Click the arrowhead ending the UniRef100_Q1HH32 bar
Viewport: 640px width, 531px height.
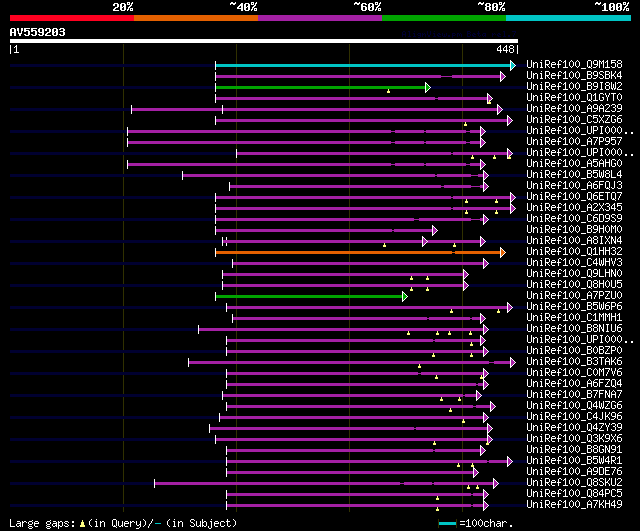click(503, 253)
